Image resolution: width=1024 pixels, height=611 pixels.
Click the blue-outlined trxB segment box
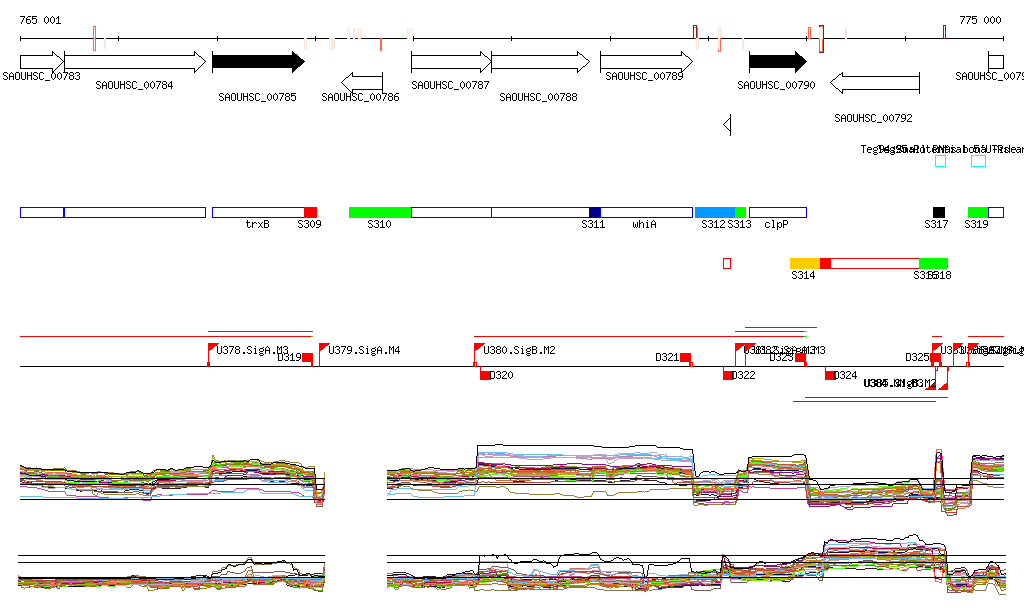coord(259,212)
